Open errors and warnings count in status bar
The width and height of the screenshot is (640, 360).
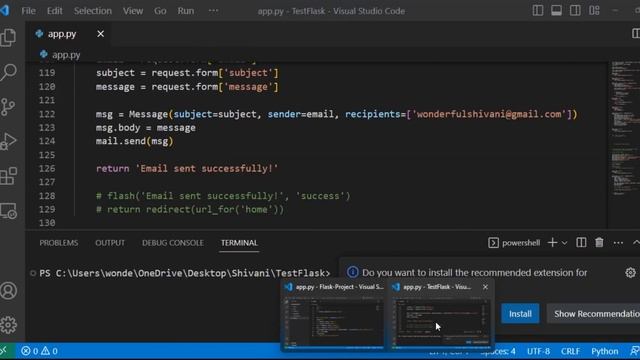point(39,351)
